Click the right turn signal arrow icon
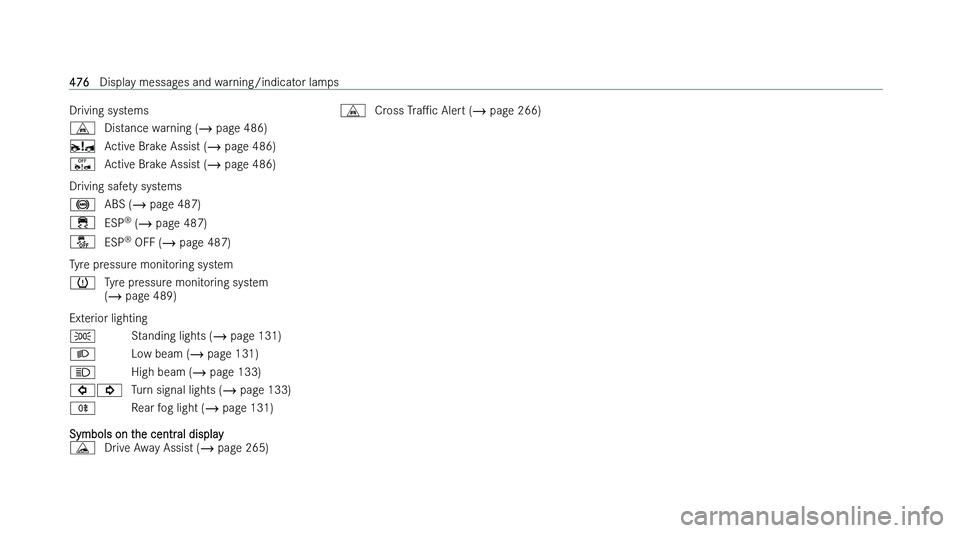 click(x=109, y=390)
